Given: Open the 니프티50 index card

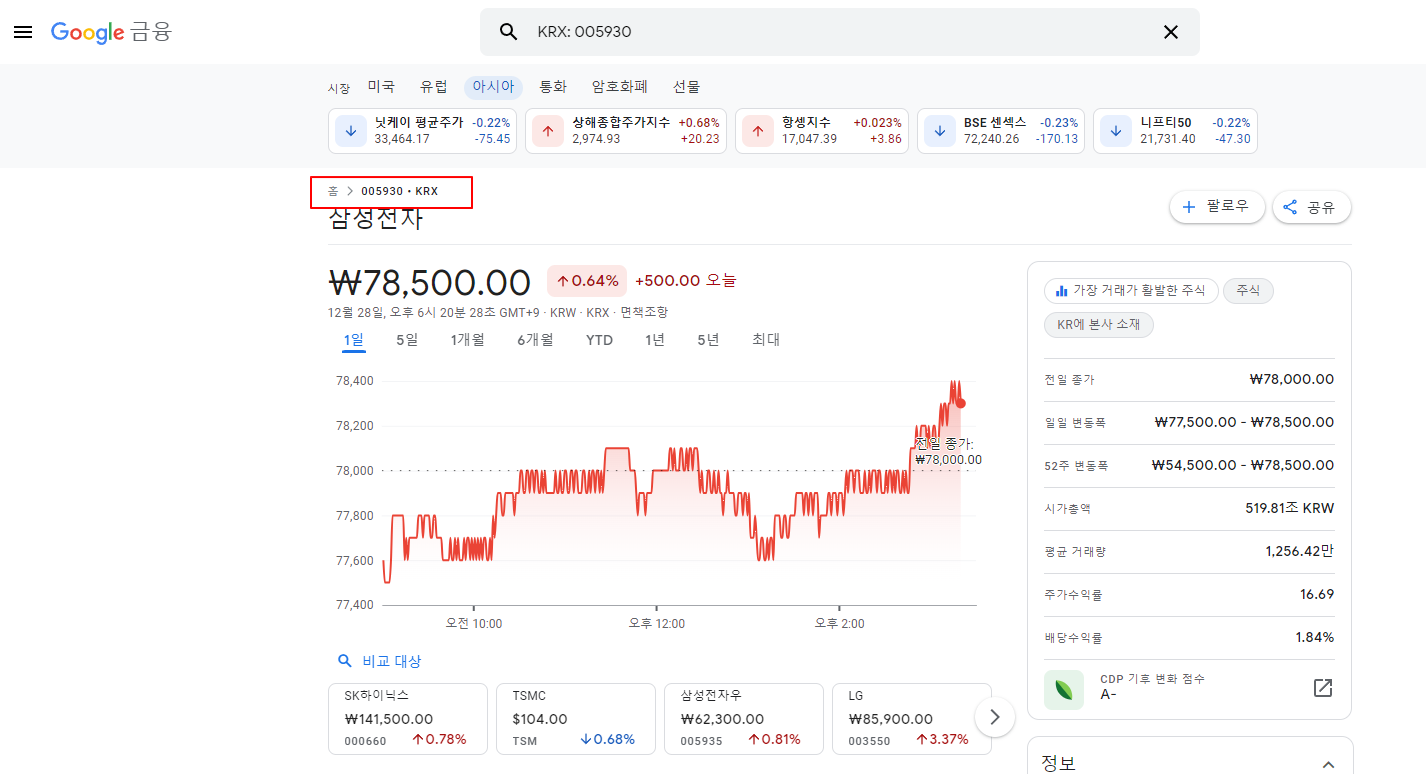Looking at the screenshot, I should (x=1175, y=131).
